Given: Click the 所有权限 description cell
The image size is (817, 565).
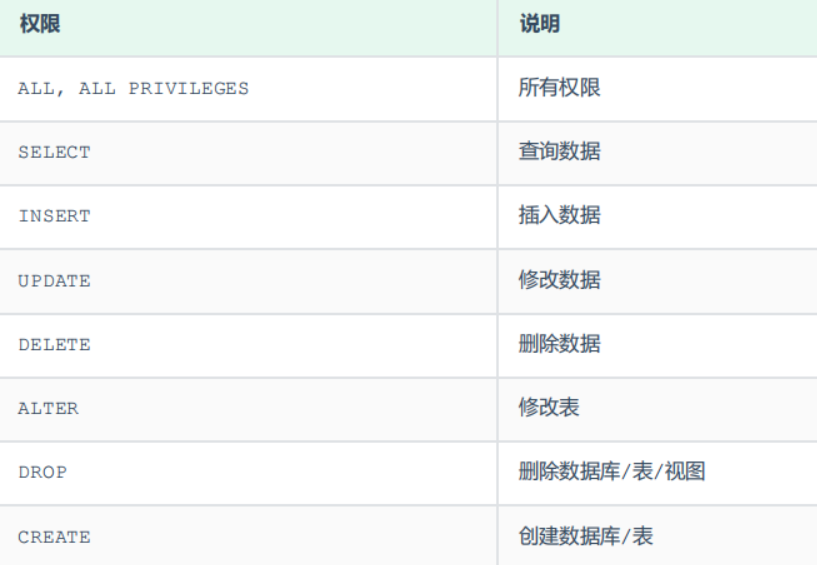Looking at the screenshot, I should (559, 88).
